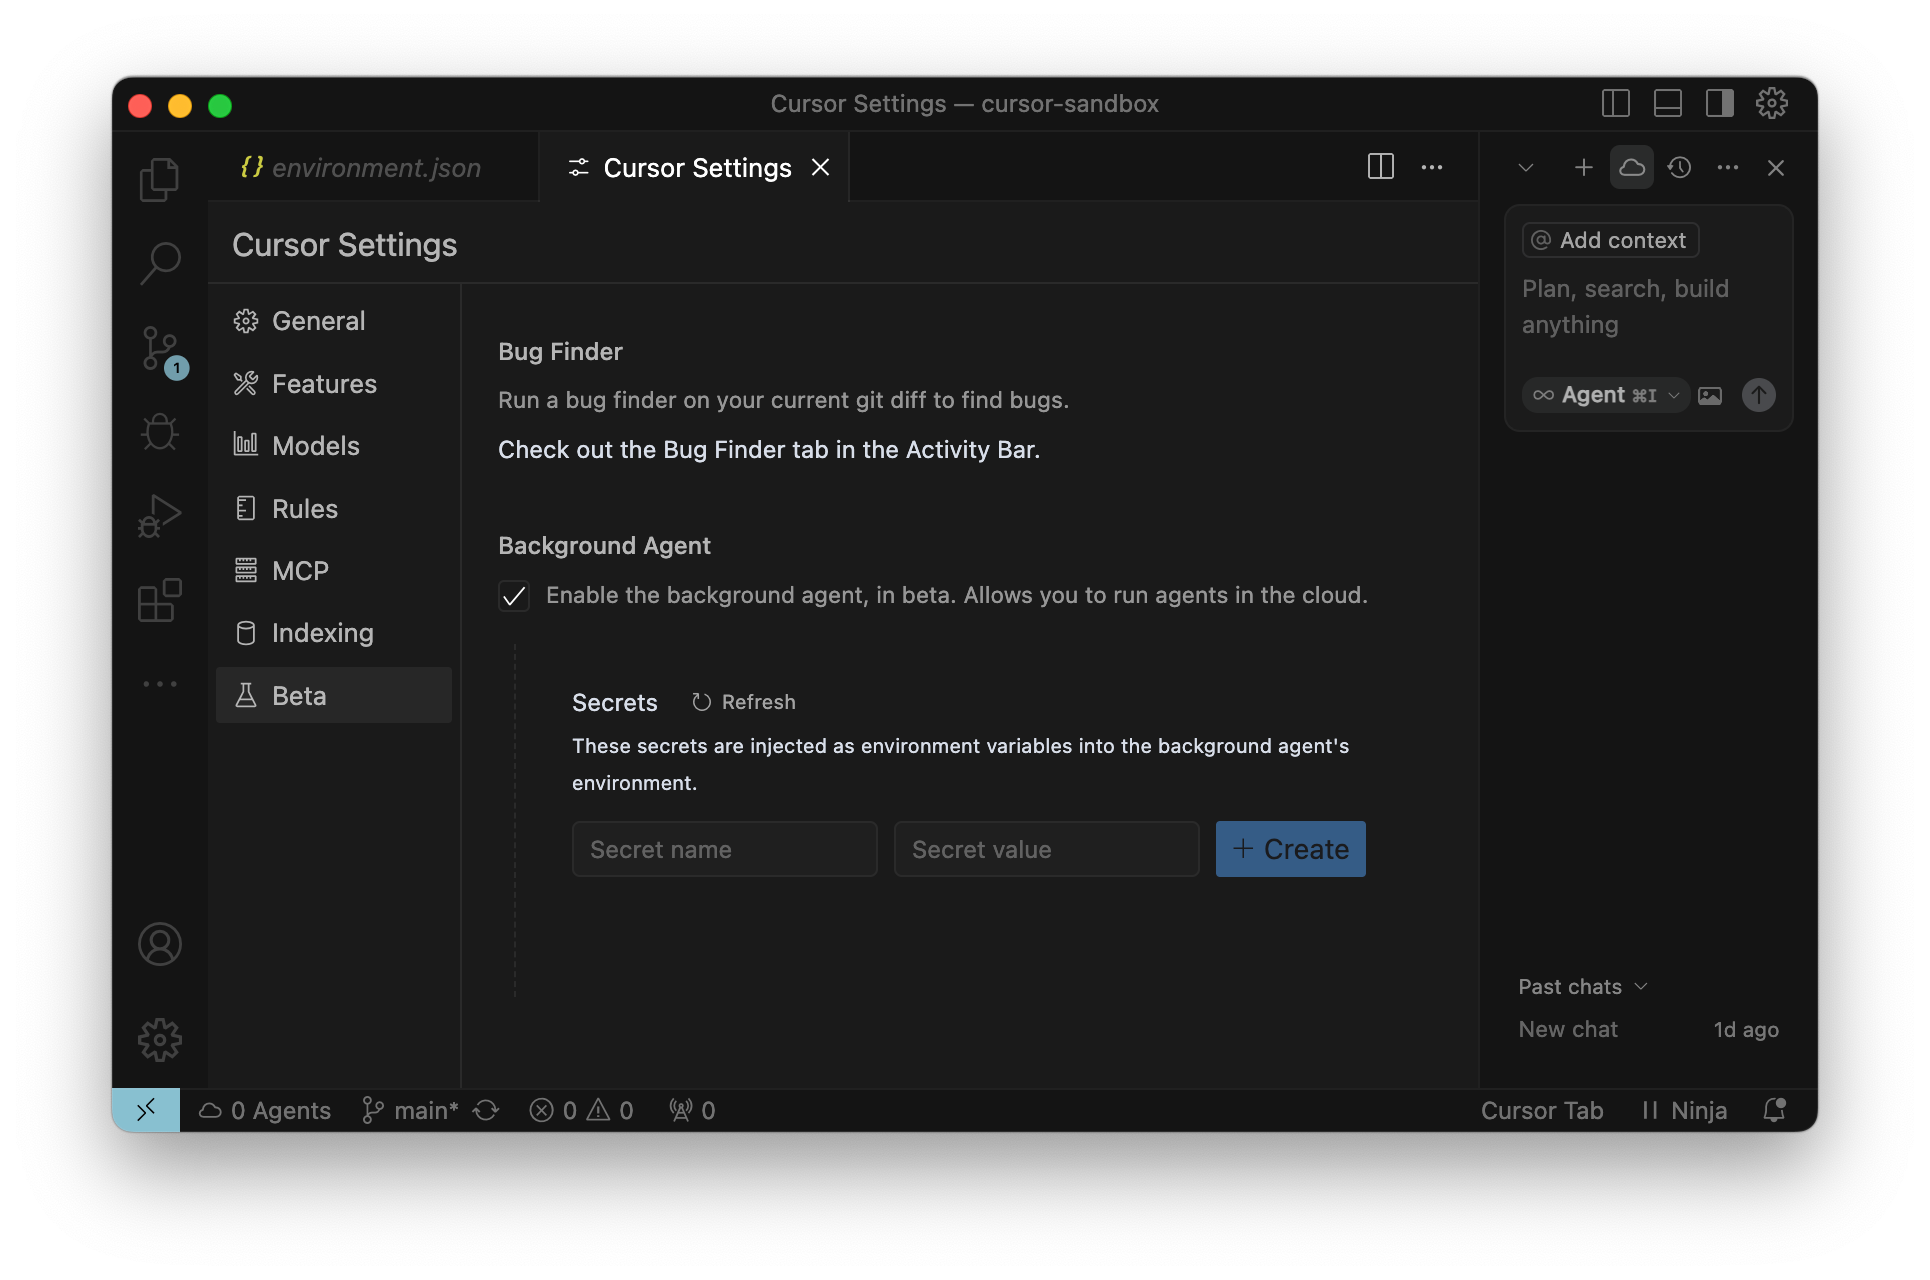The image size is (1930, 1280).
Task: Open the Agent mode dropdown
Action: click(x=1606, y=395)
